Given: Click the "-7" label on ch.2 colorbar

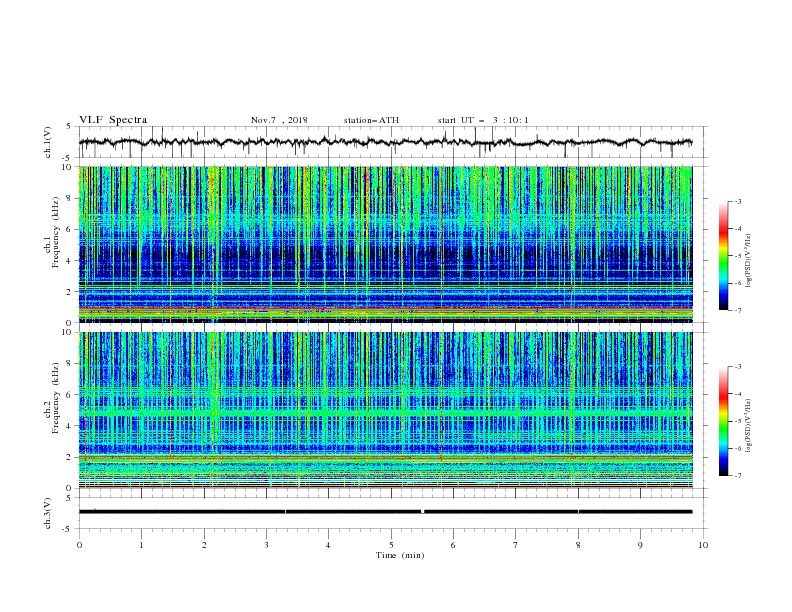Looking at the screenshot, I should [738, 476].
